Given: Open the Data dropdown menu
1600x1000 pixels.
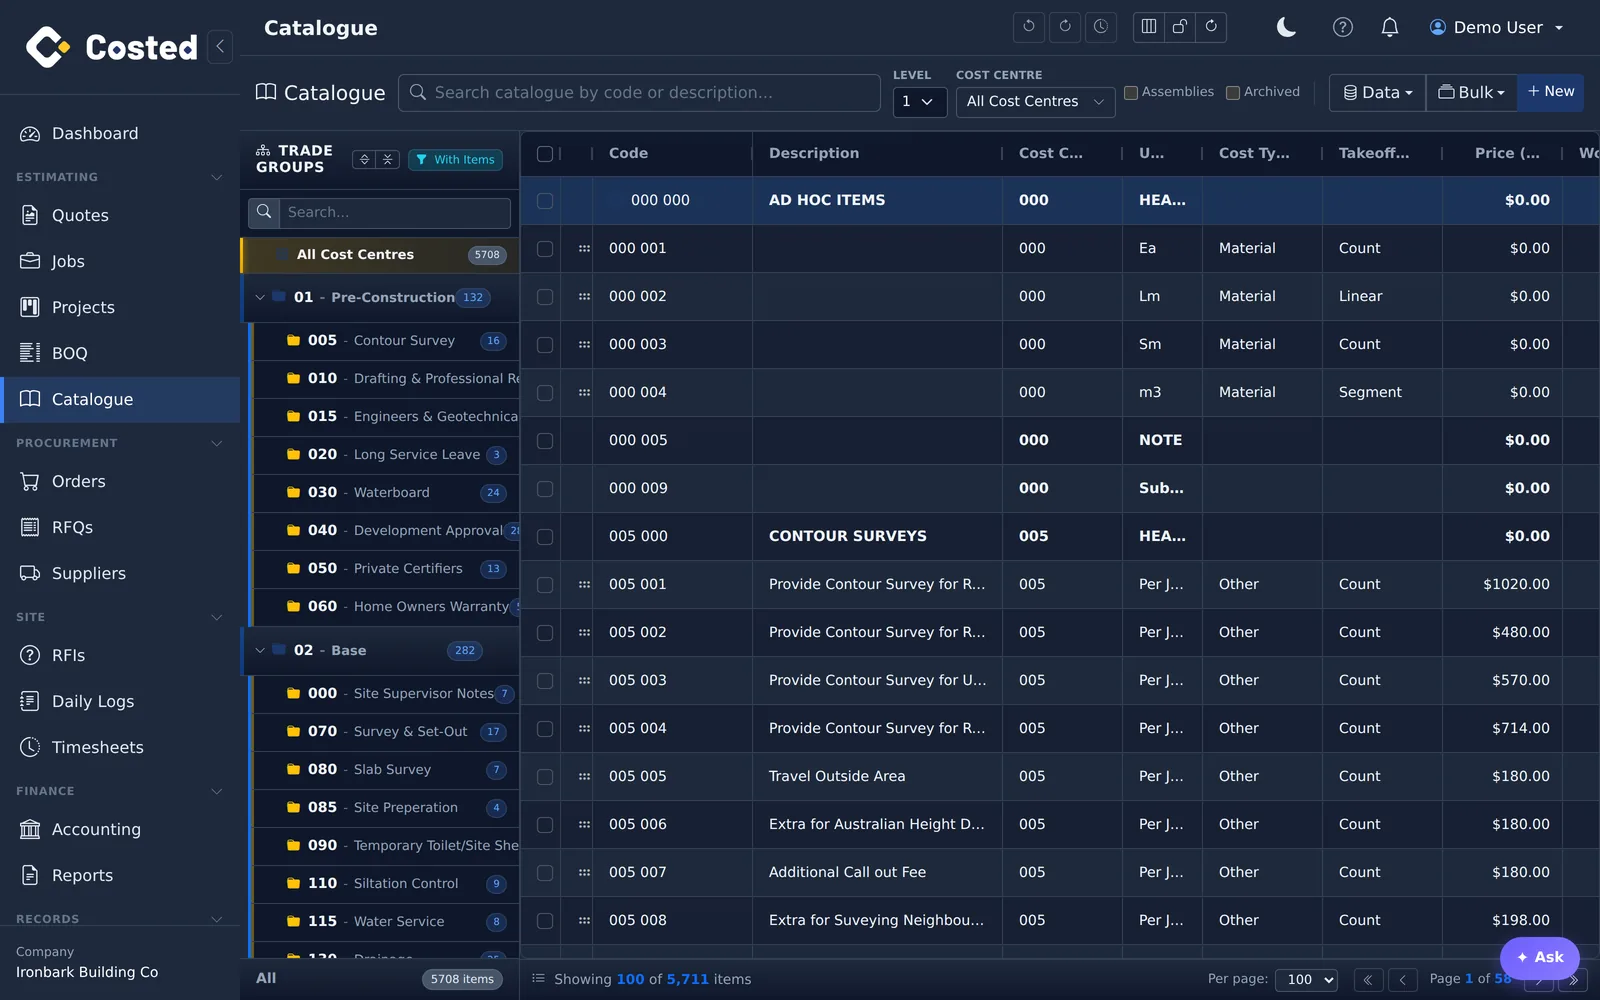Looking at the screenshot, I should (1377, 92).
